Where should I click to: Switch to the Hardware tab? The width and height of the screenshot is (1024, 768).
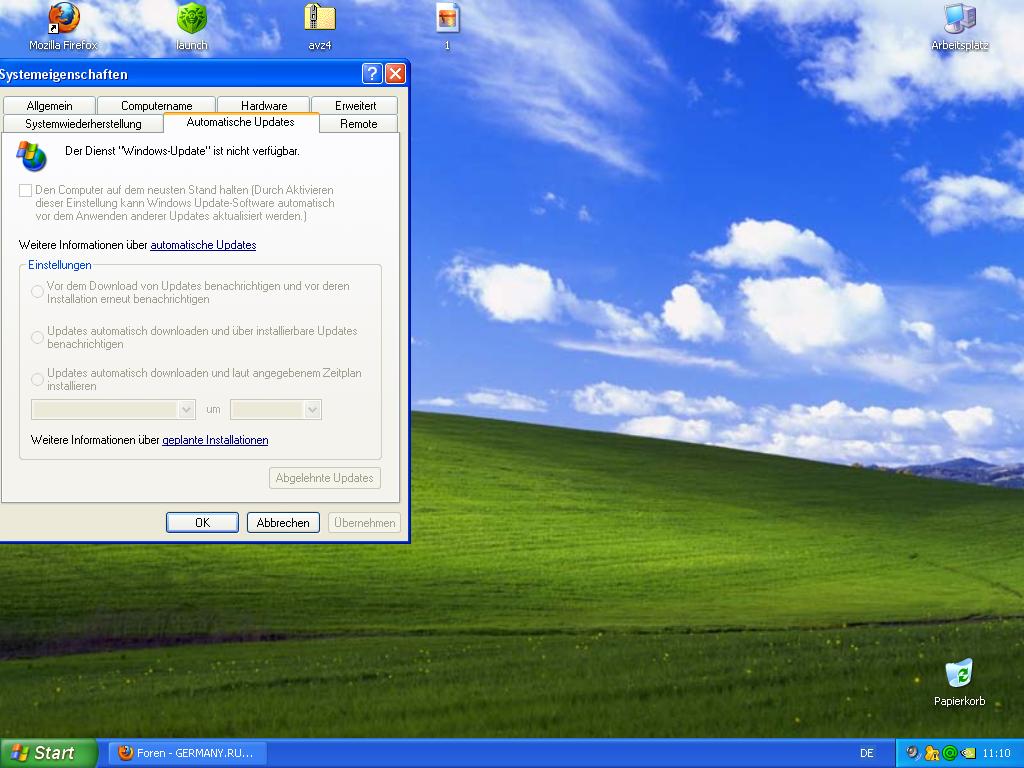click(x=264, y=106)
